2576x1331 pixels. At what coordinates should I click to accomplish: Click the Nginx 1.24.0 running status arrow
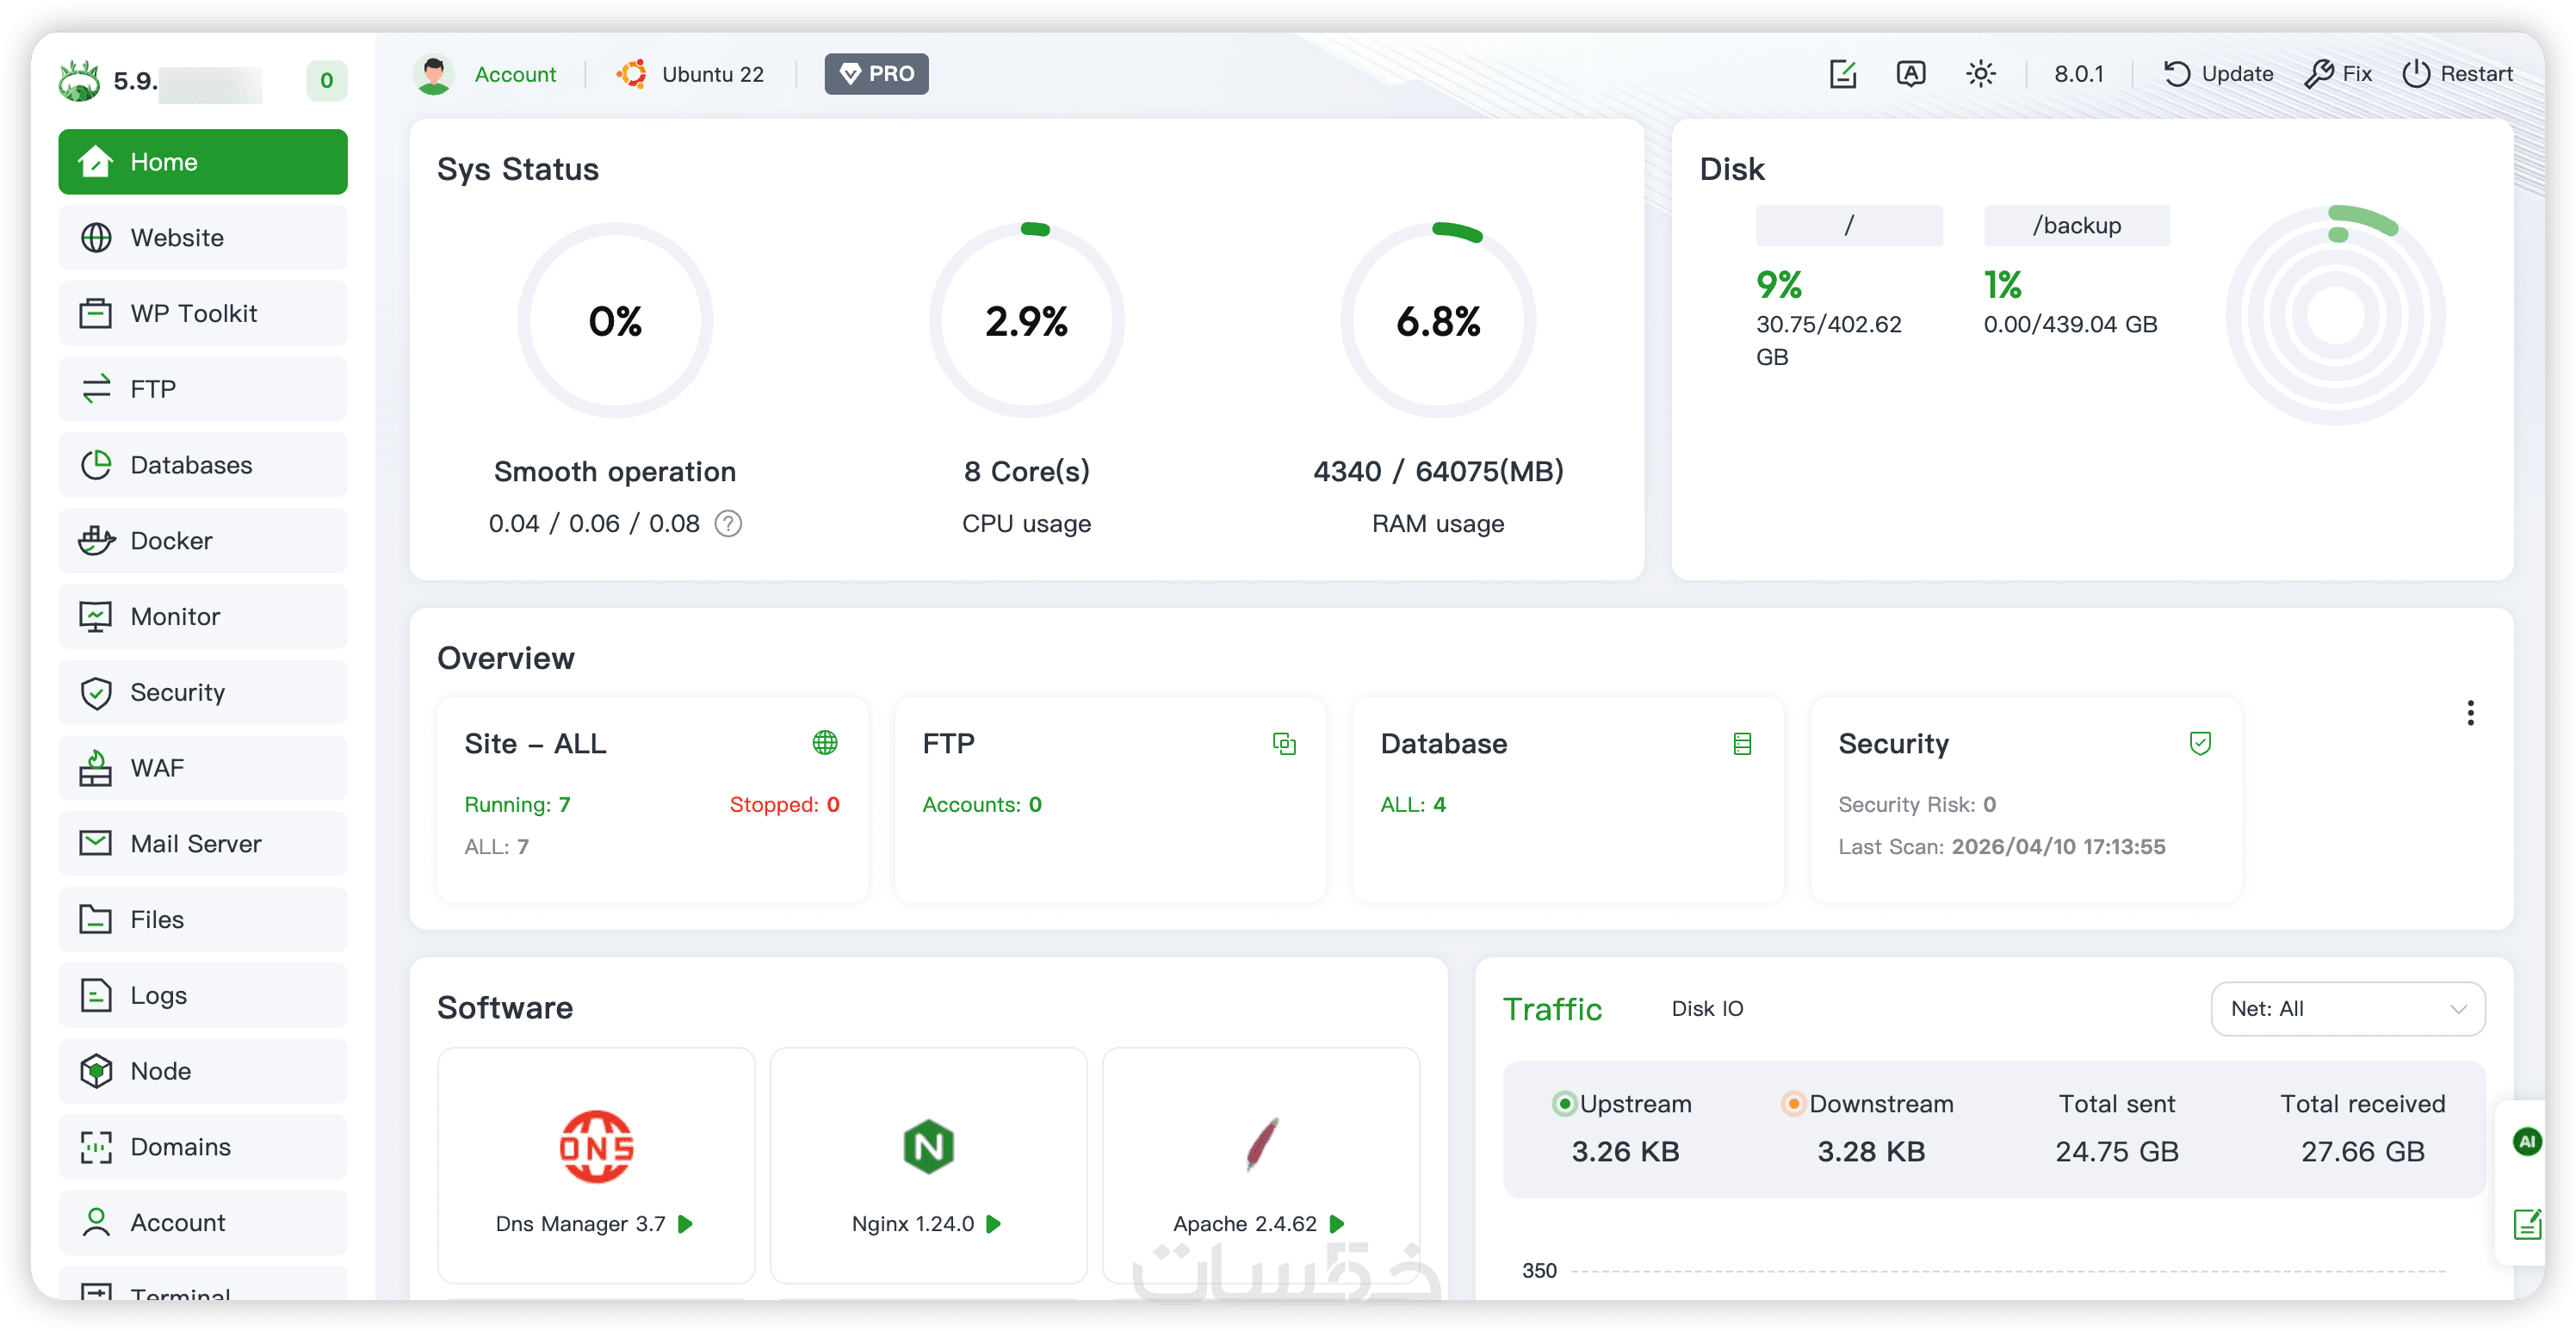993,1224
